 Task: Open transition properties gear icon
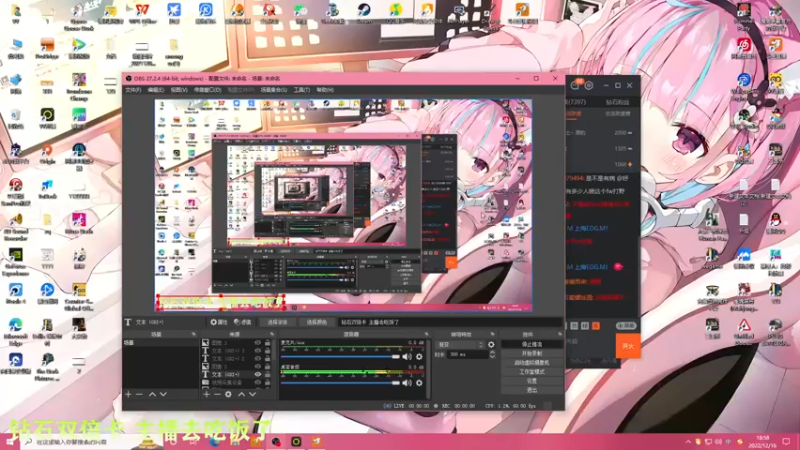pos(491,345)
